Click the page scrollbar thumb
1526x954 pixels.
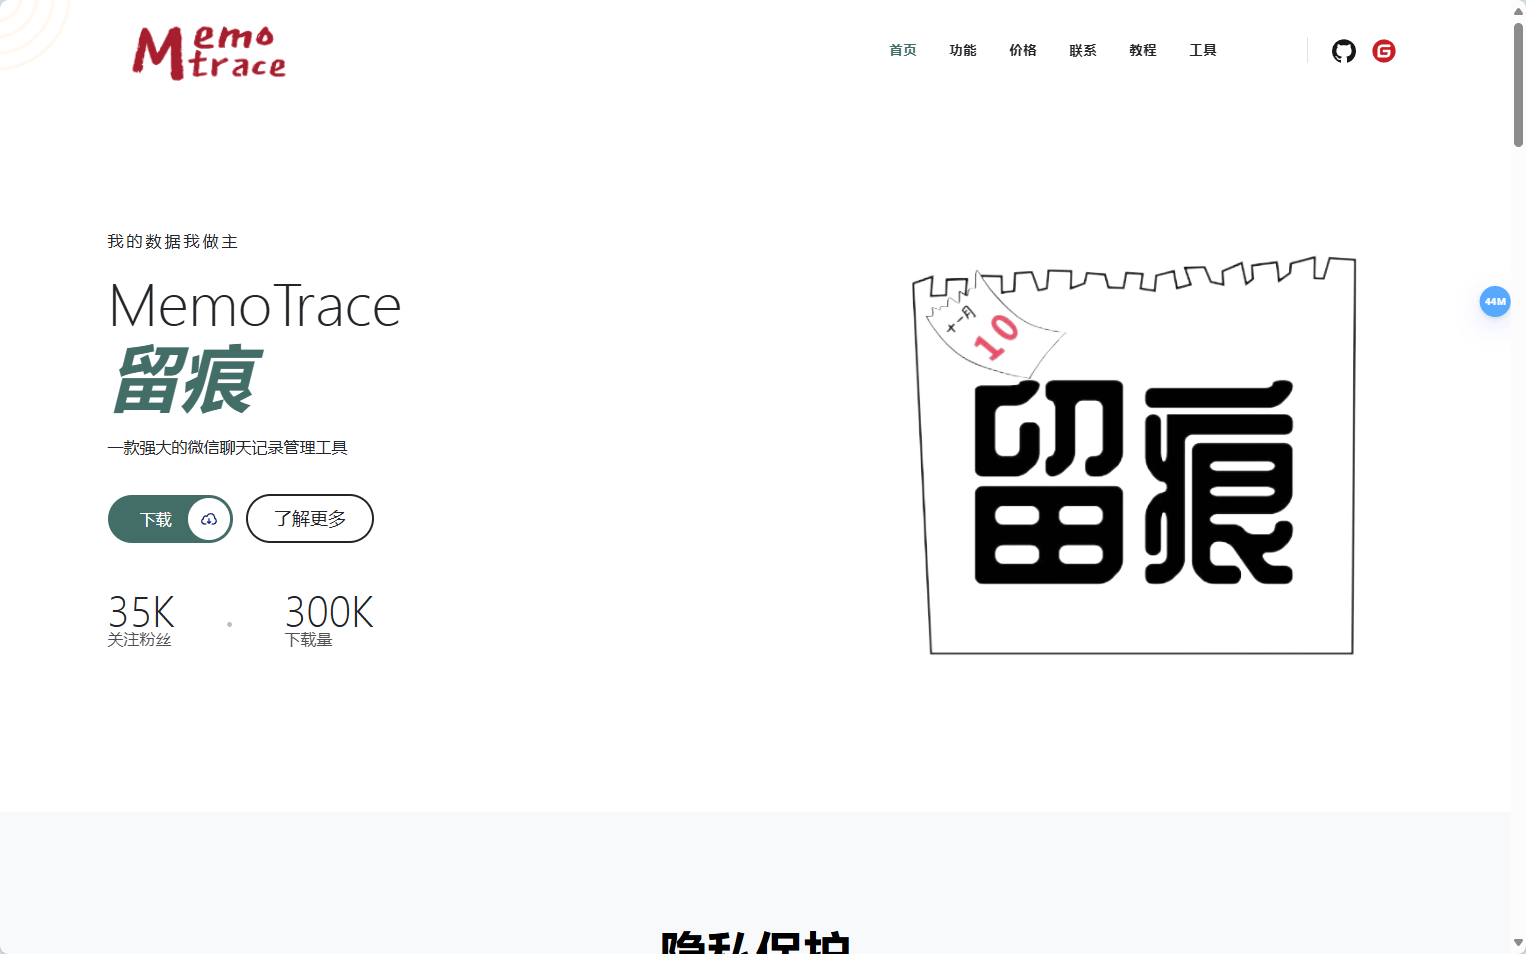click(1518, 84)
